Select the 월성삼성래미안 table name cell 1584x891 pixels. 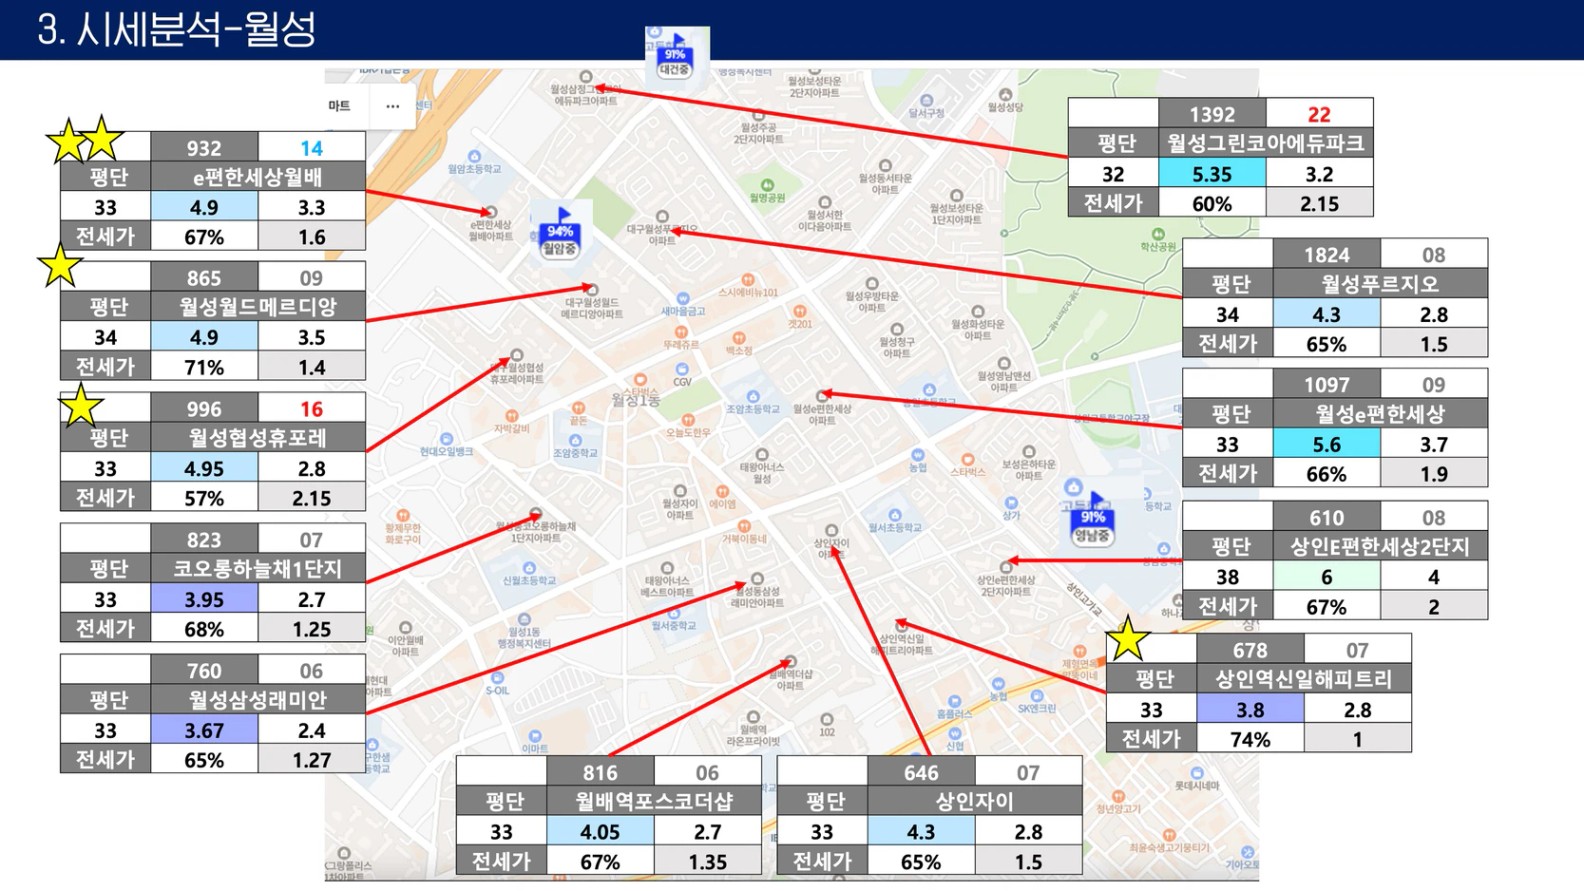tap(258, 700)
